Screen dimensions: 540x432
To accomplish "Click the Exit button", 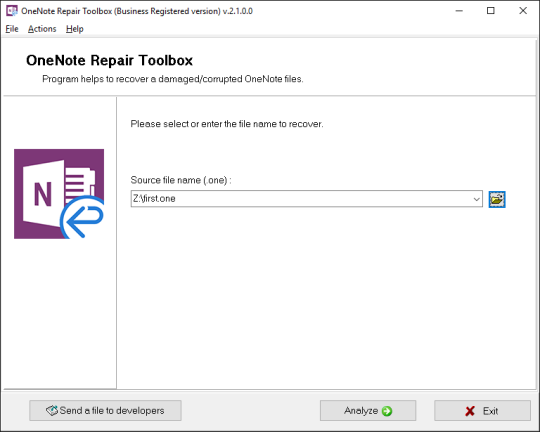I will click(482, 411).
